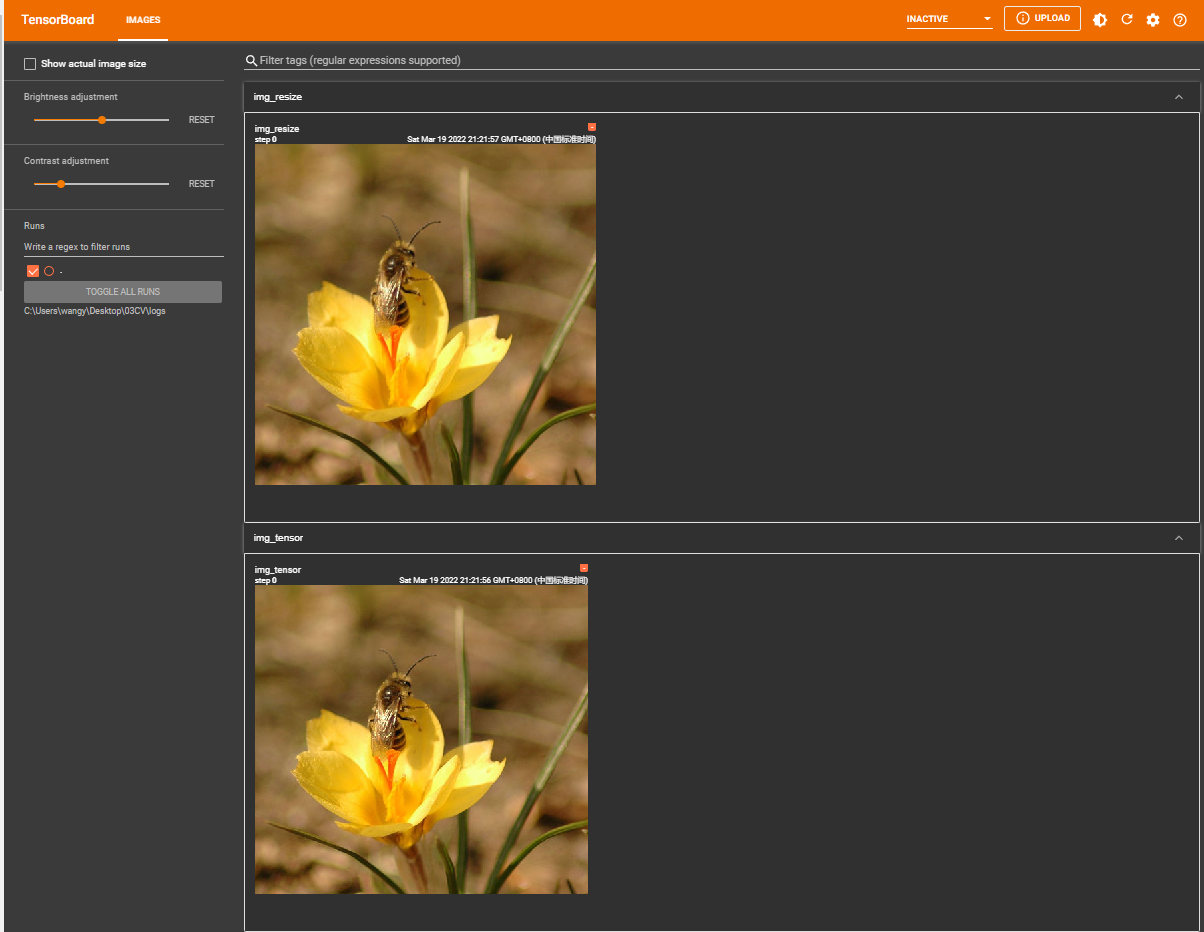Collapse the img_tensor section chevron
This screenshot has height=932, width=1204.
point(1179,538)
